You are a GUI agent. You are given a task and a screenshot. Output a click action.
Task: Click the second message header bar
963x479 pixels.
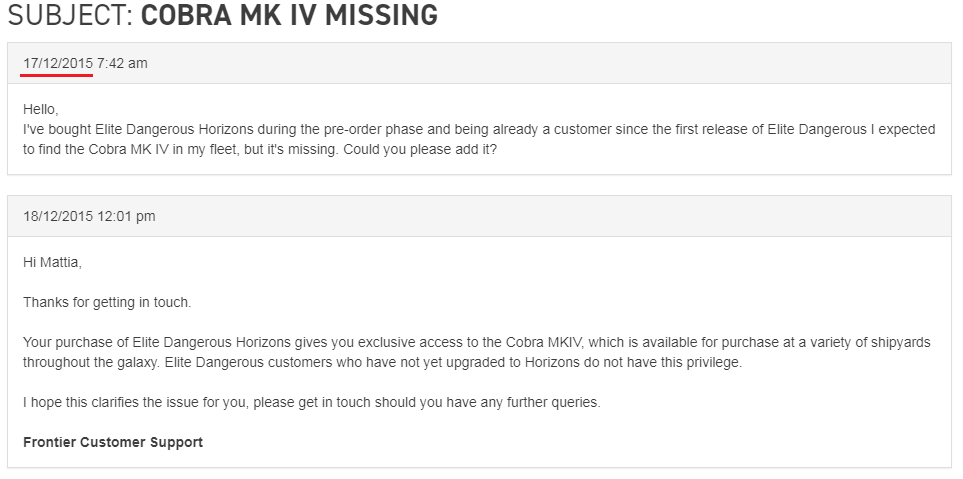pos(480,216)
